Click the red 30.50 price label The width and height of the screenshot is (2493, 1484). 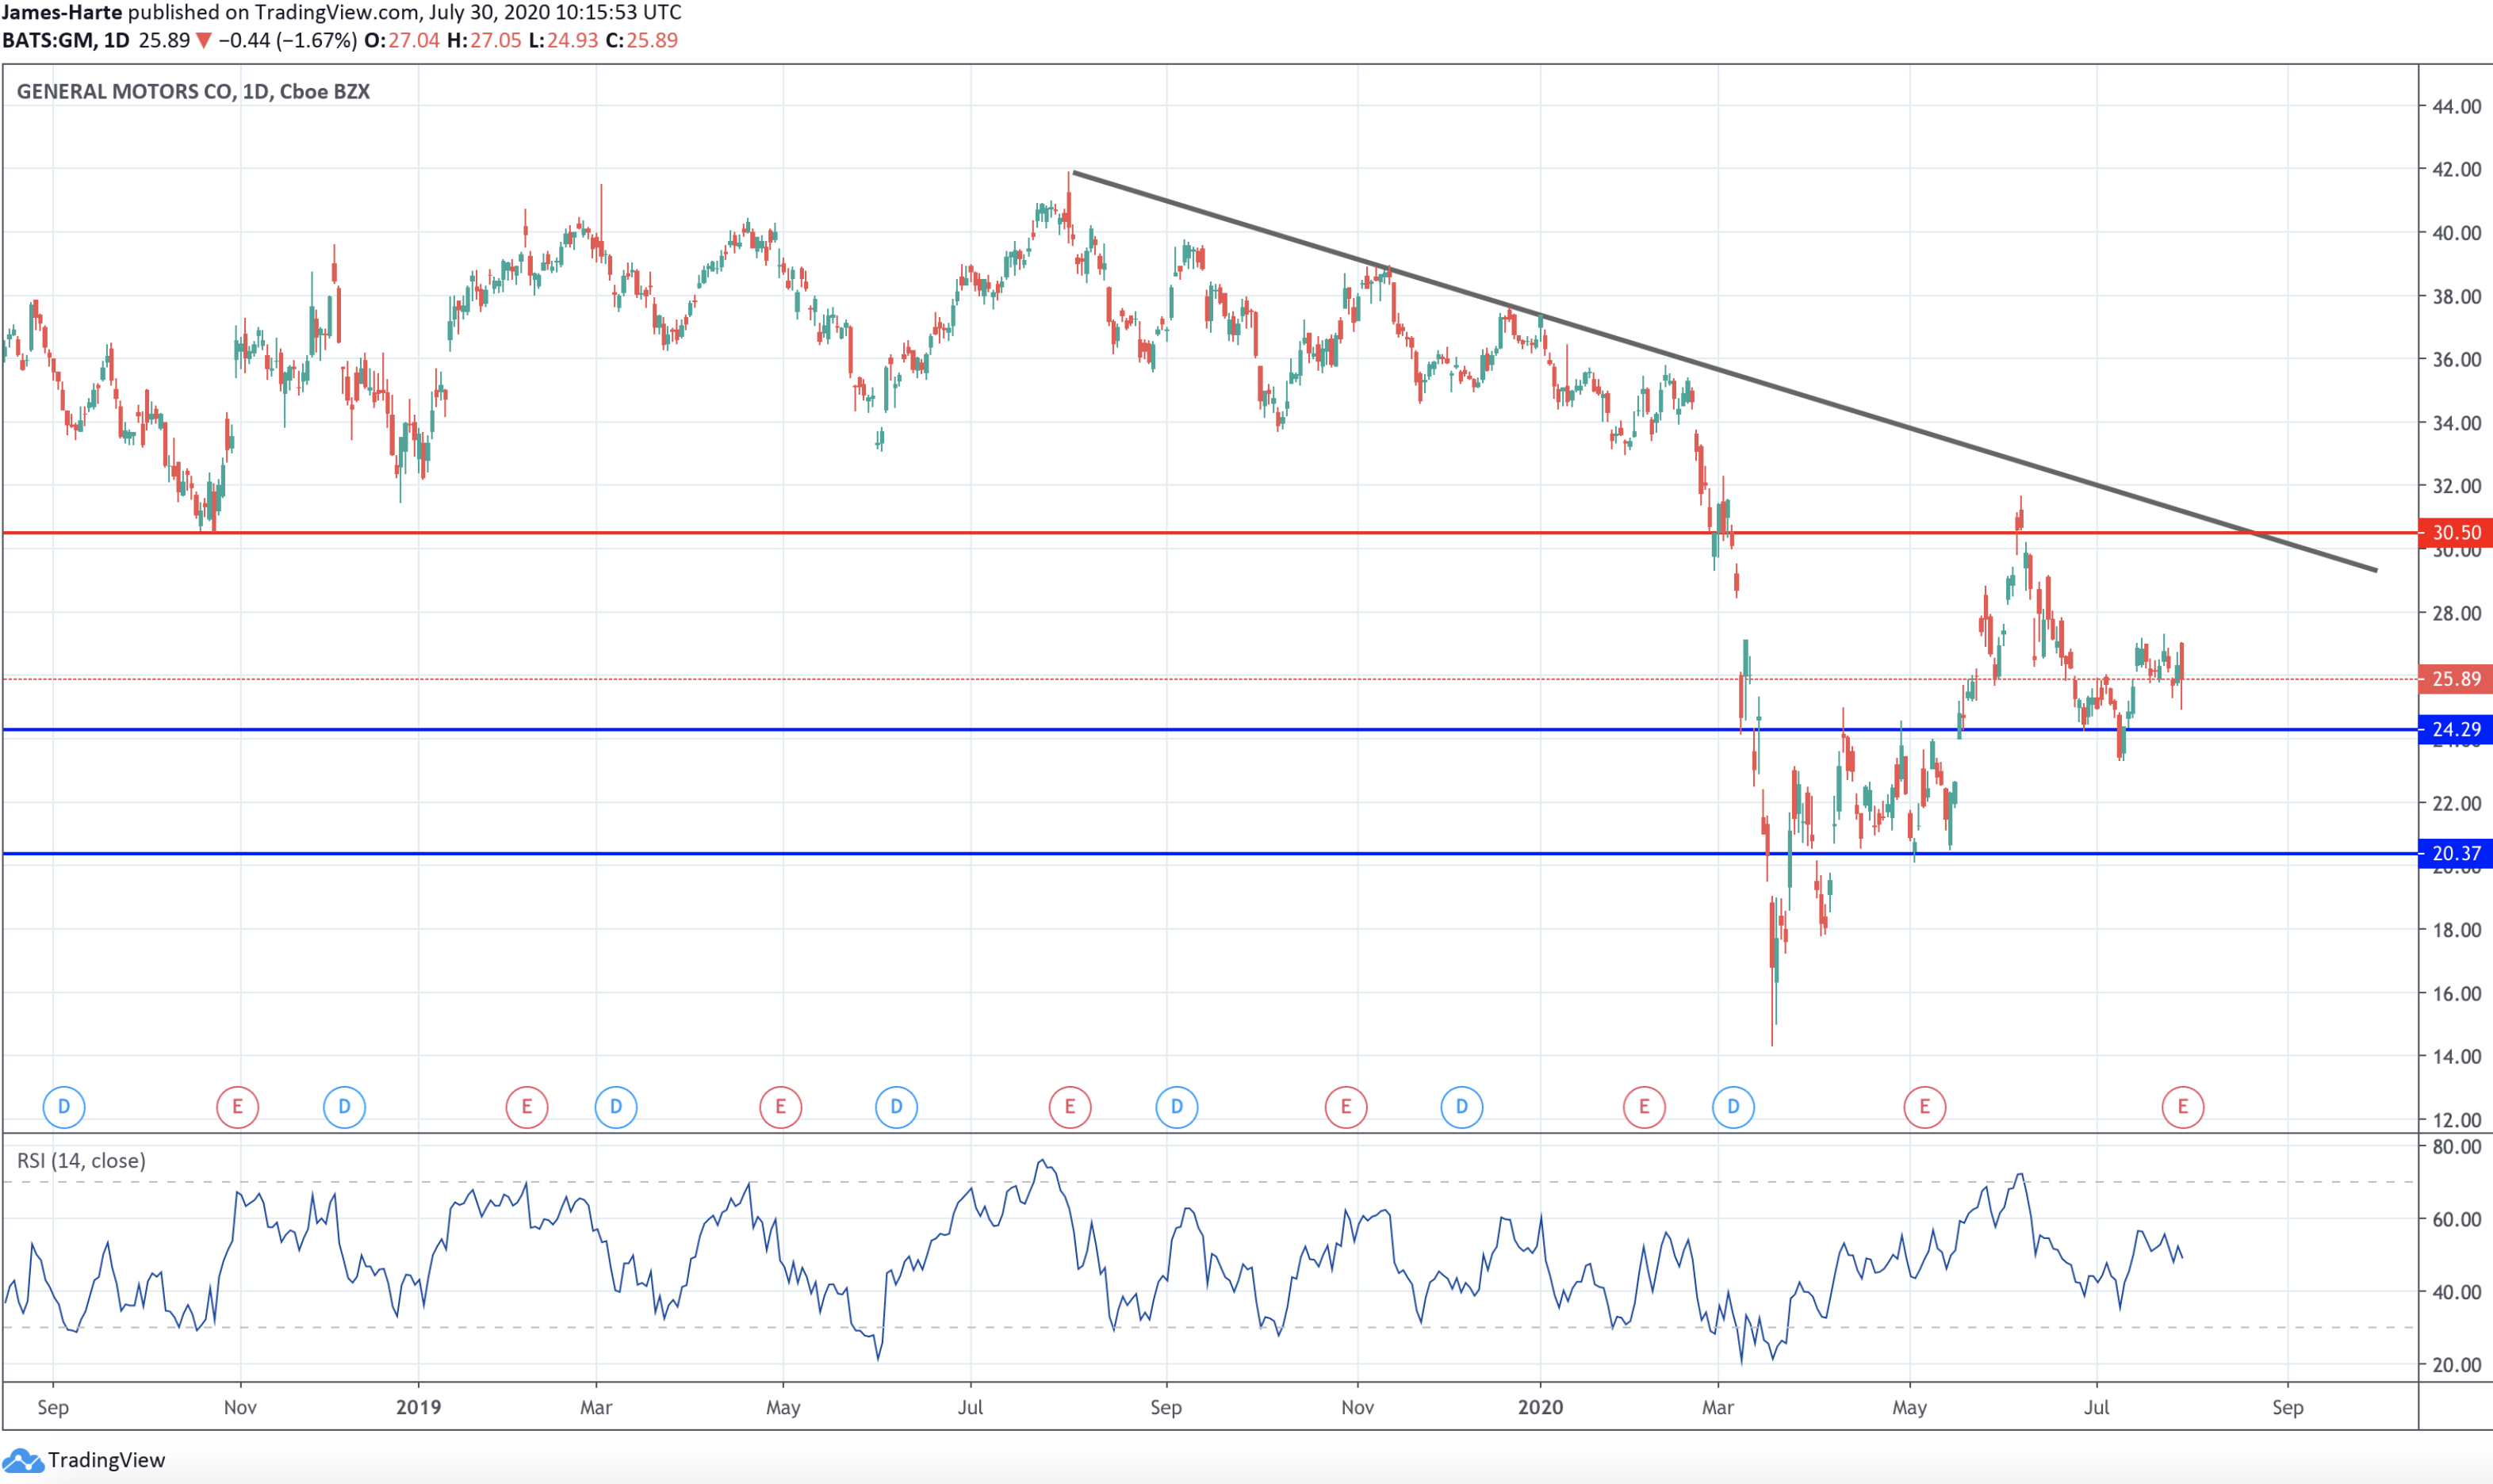tap(2455, 533)
